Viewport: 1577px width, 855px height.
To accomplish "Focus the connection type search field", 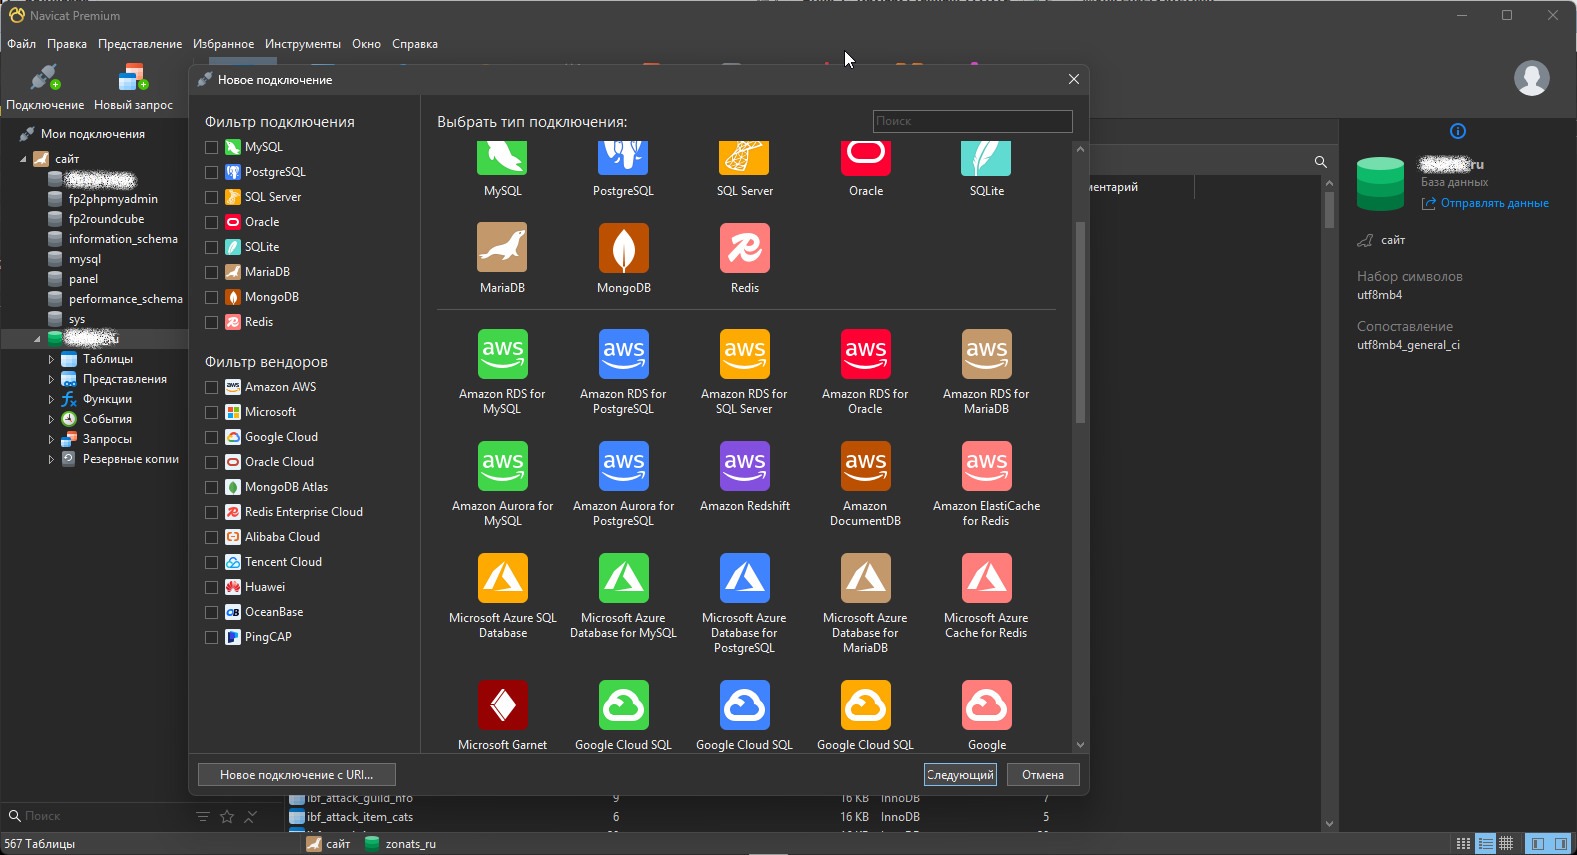I will click(972, 121).
